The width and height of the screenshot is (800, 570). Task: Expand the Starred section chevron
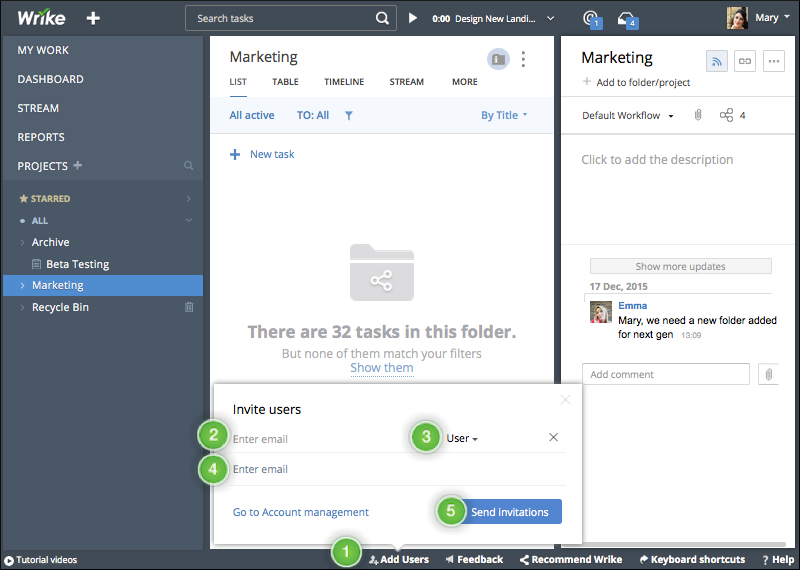[x=189, y=199]
